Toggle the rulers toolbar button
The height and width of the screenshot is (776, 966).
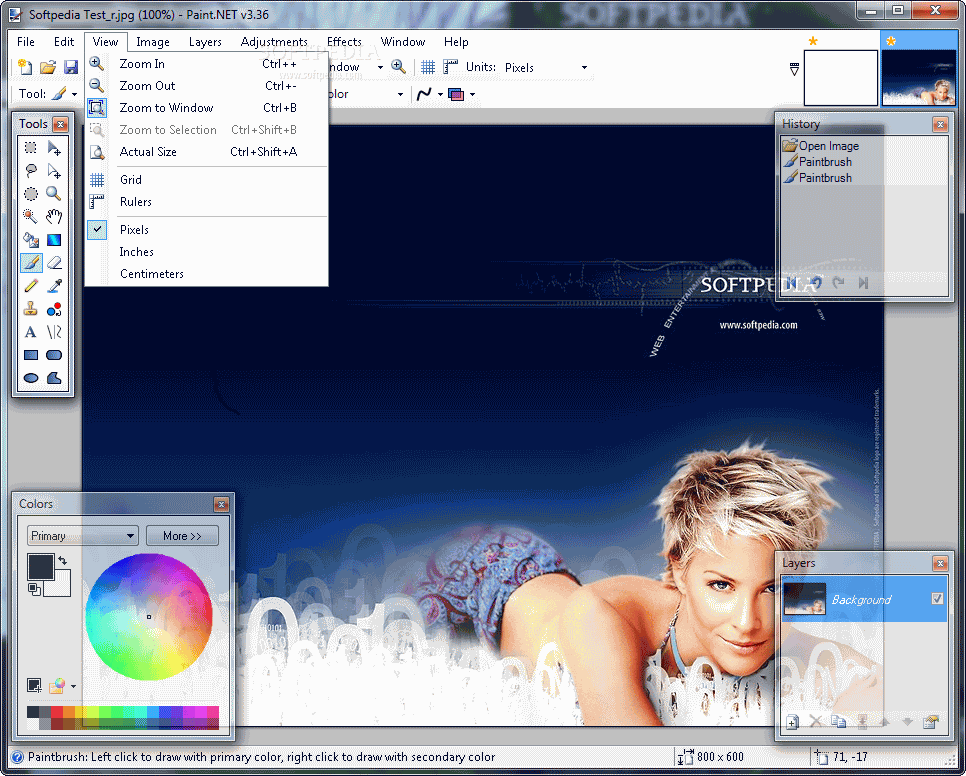pyautogui.click(x=451, y=67)
